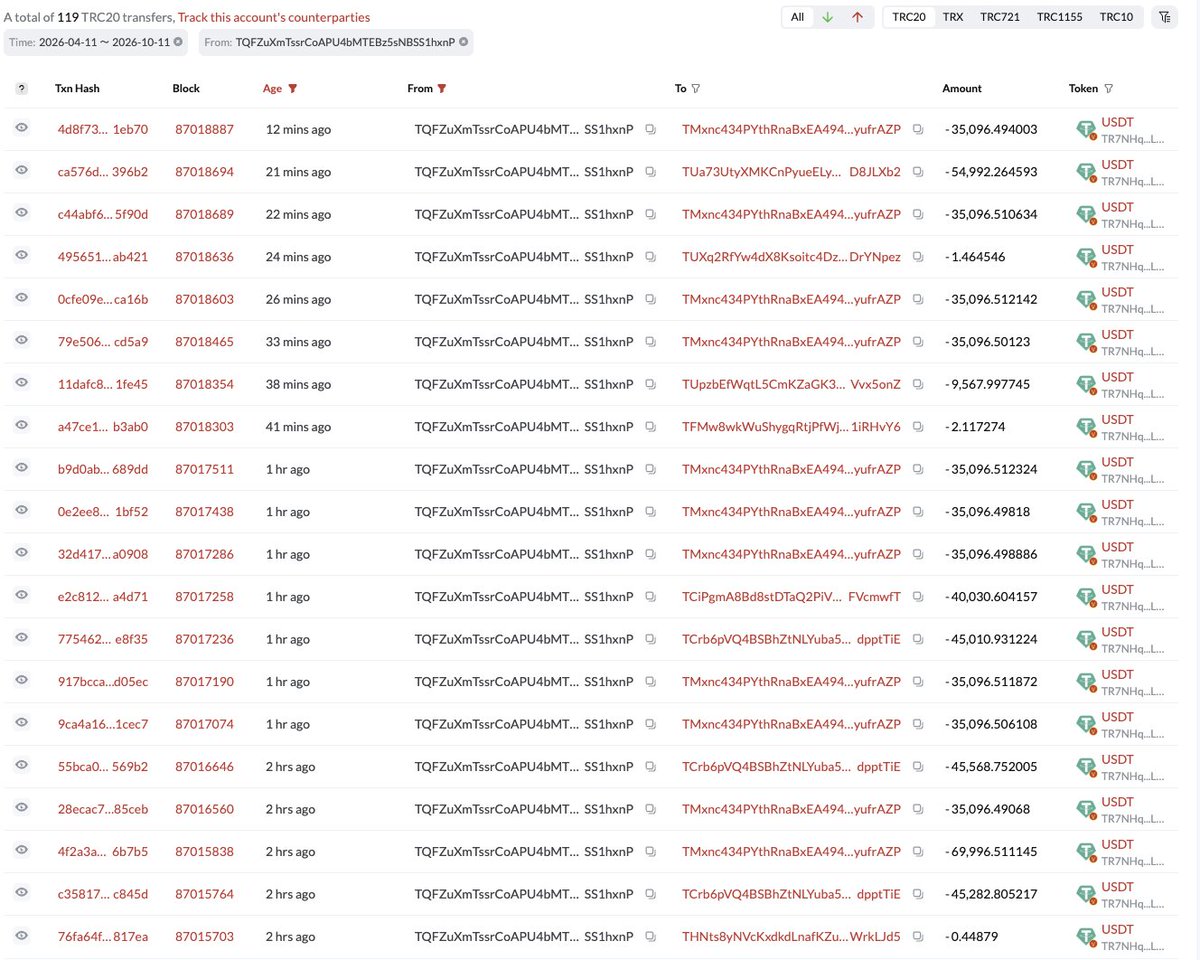1200x960 pixels.
Task: Show only outgoing transfers with red up arrow
Action: click(x=857, y=17)
